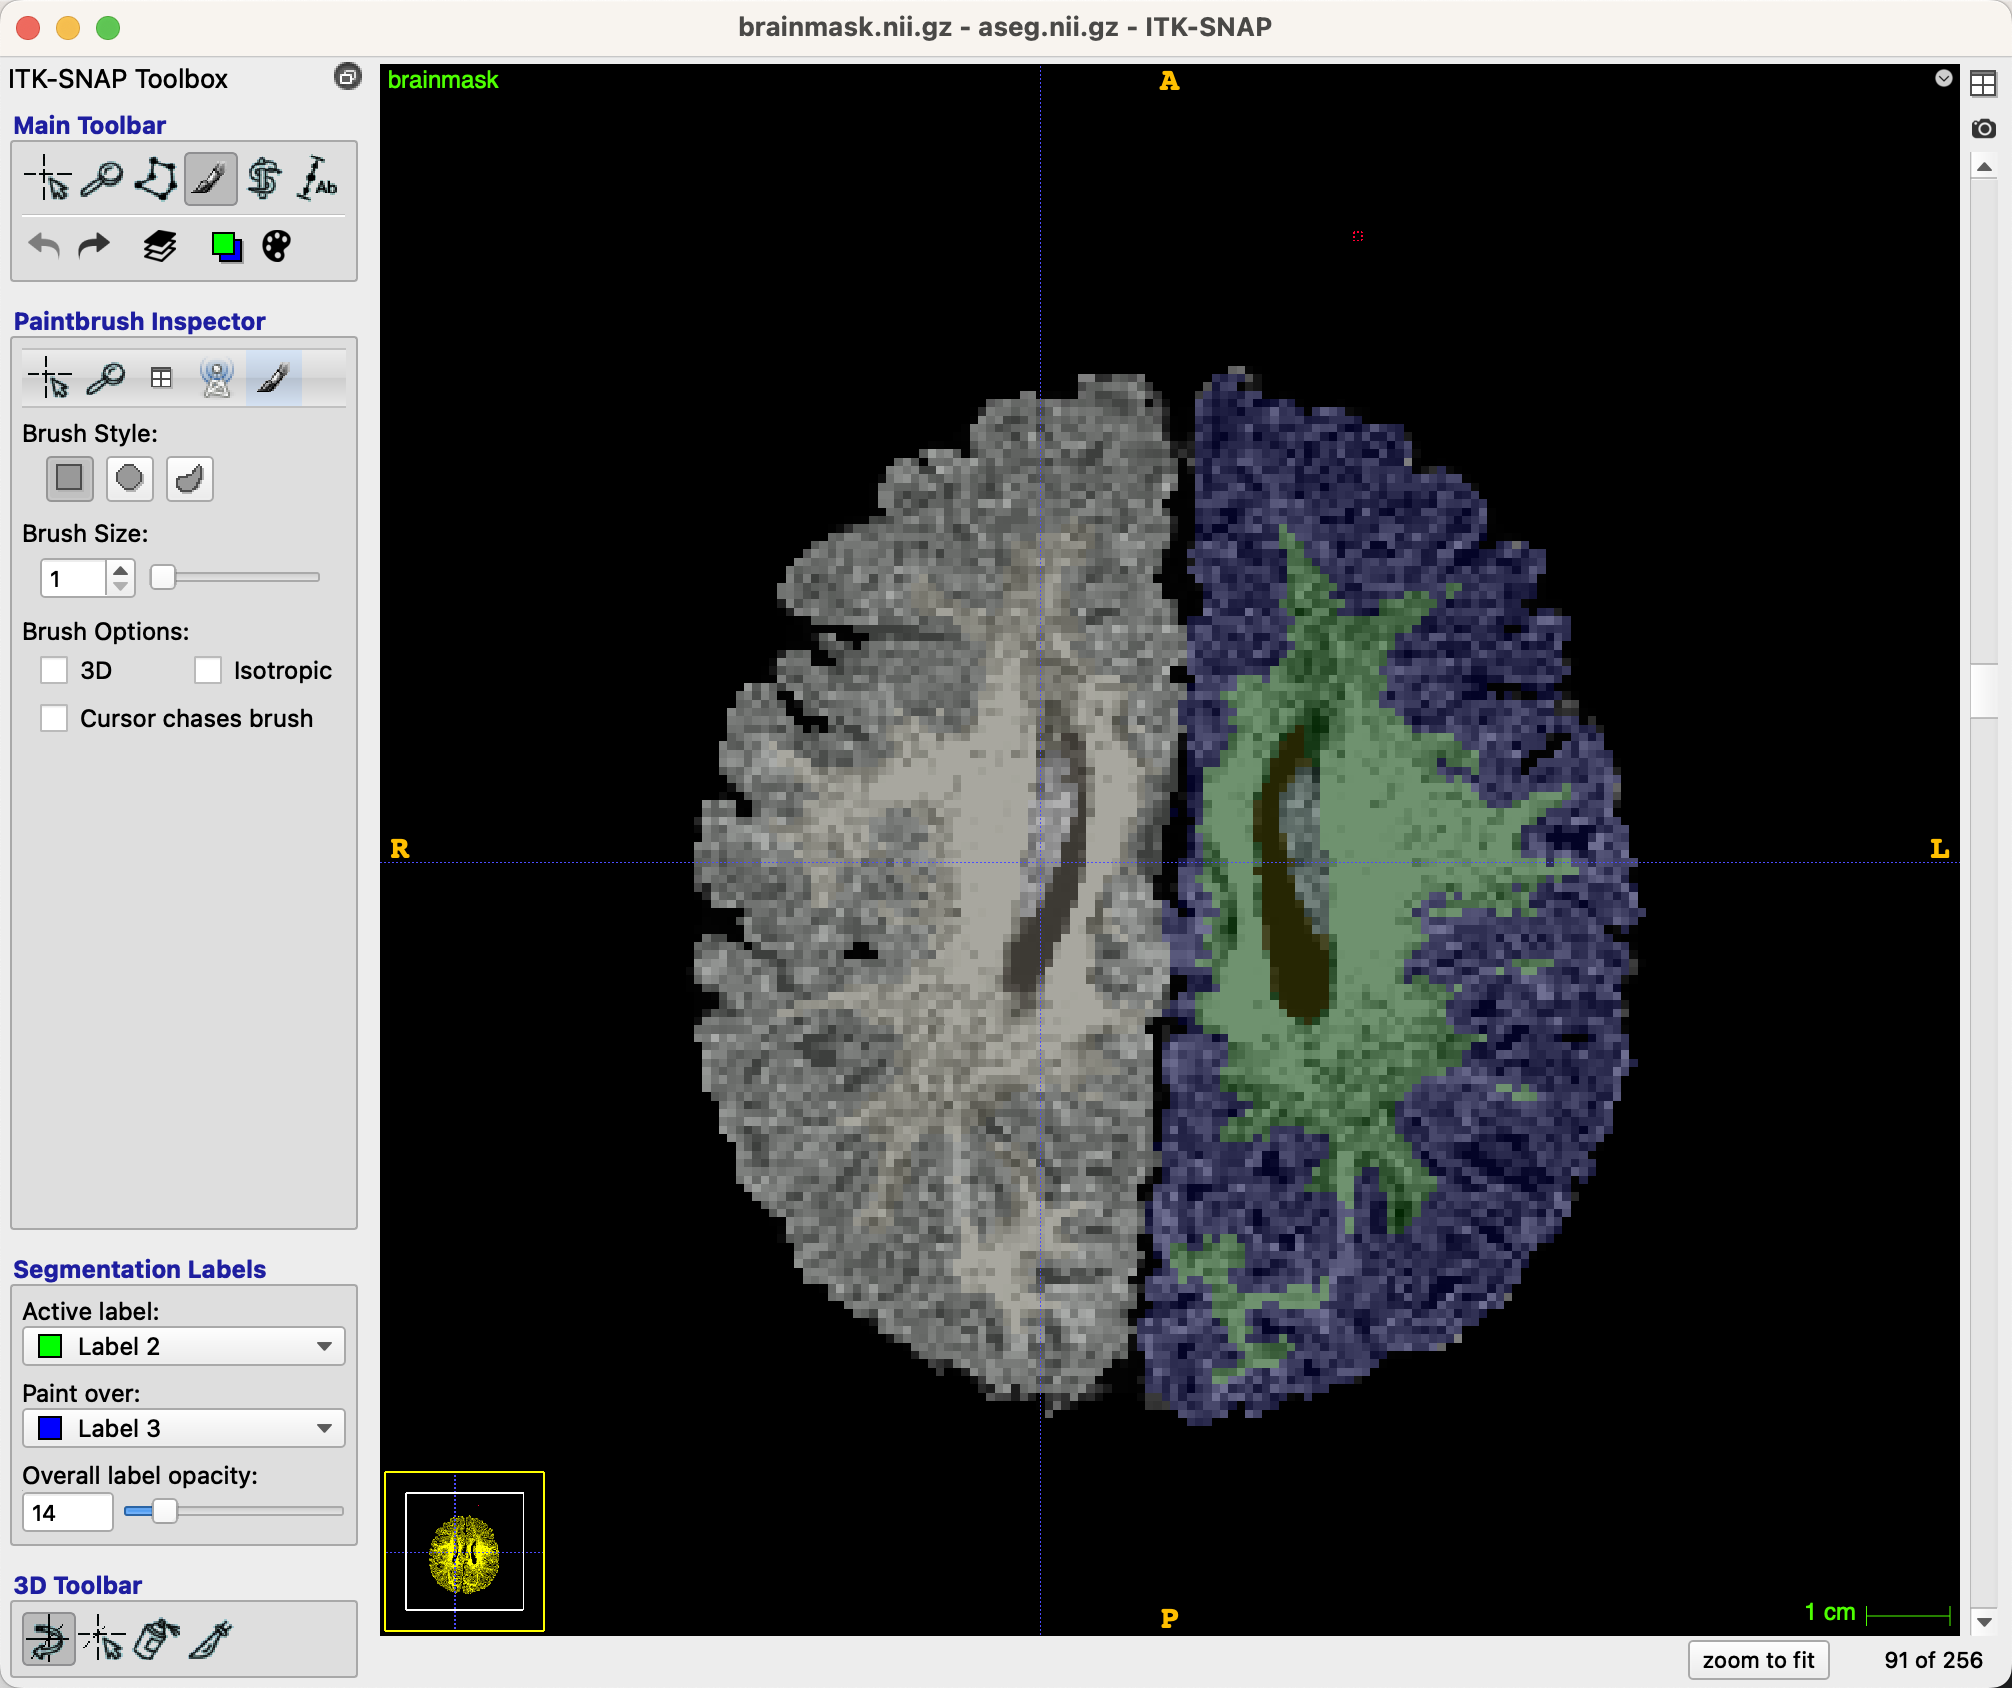Open the Layer Inspector stack icon
Screen dimensions: 2012x1688
tap(159, 246)
